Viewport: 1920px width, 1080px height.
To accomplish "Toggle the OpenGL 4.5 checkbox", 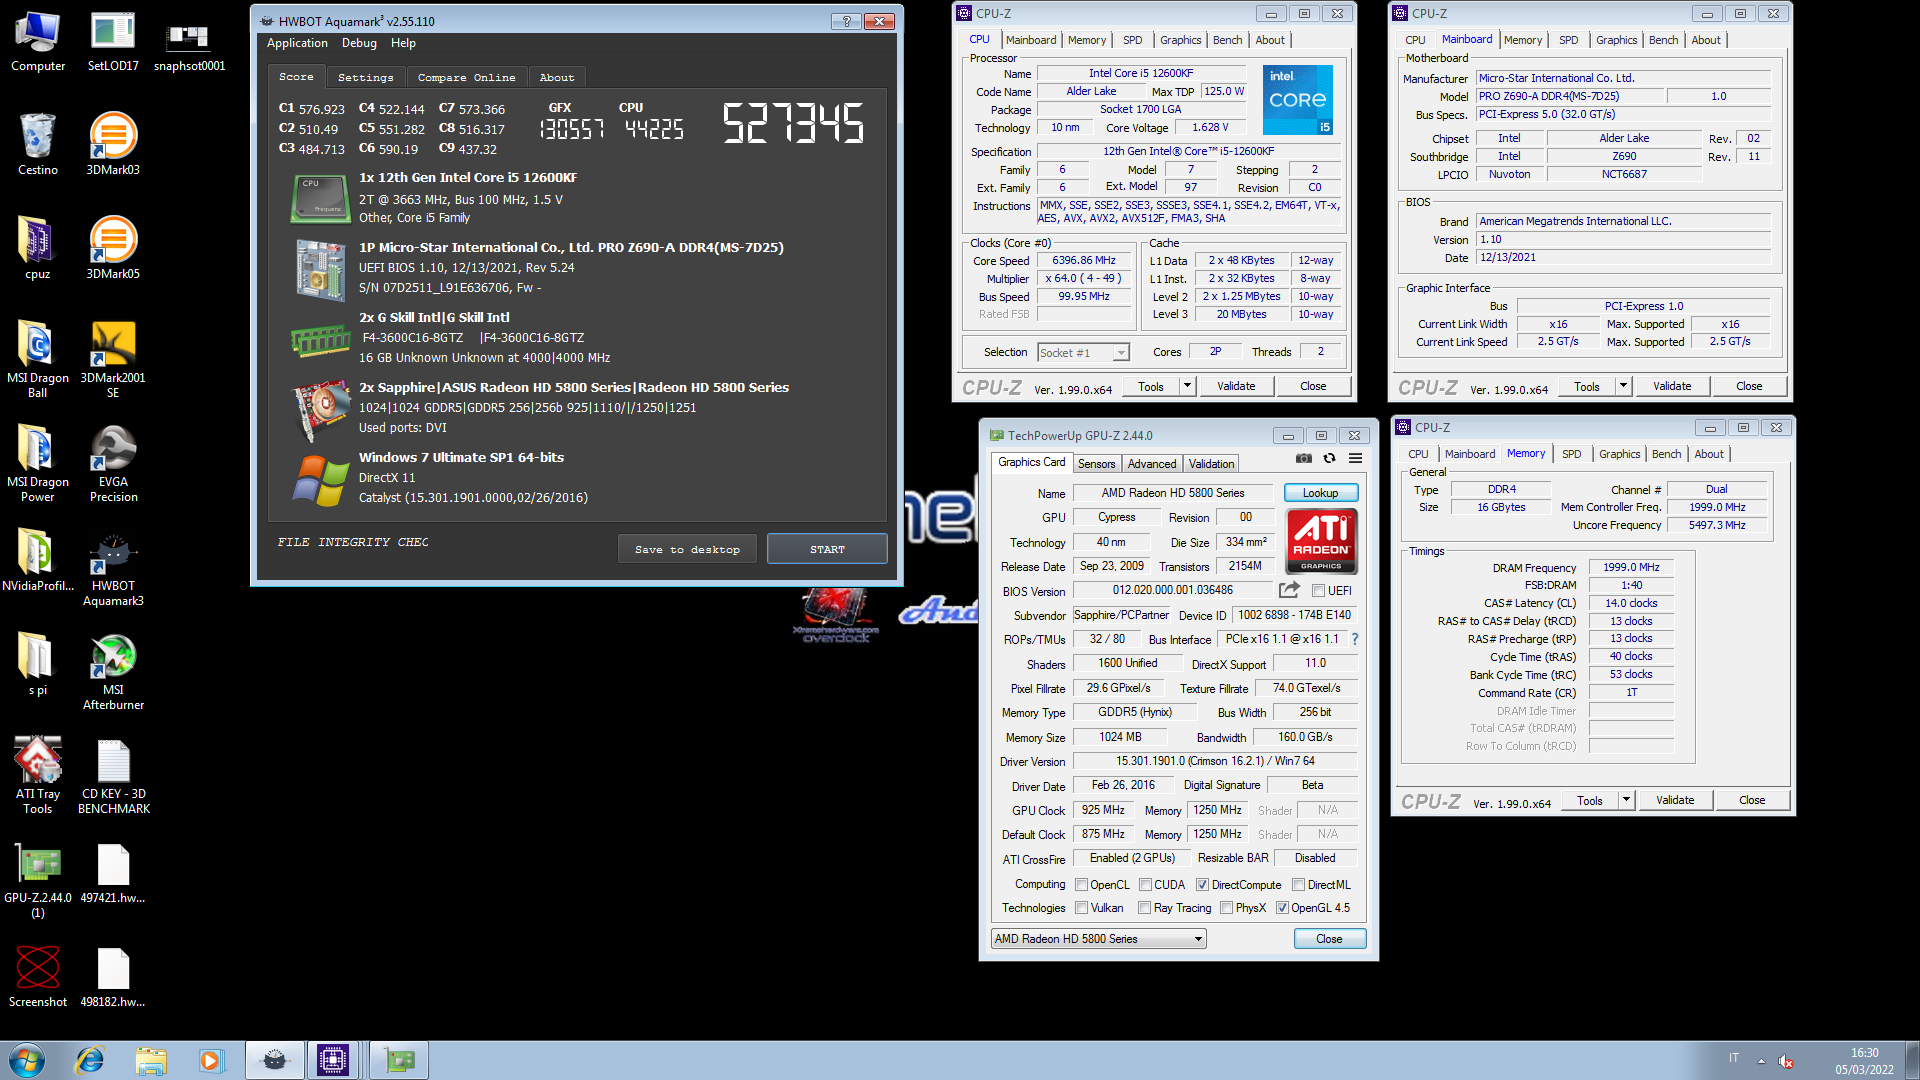I will pos(1282,908).
